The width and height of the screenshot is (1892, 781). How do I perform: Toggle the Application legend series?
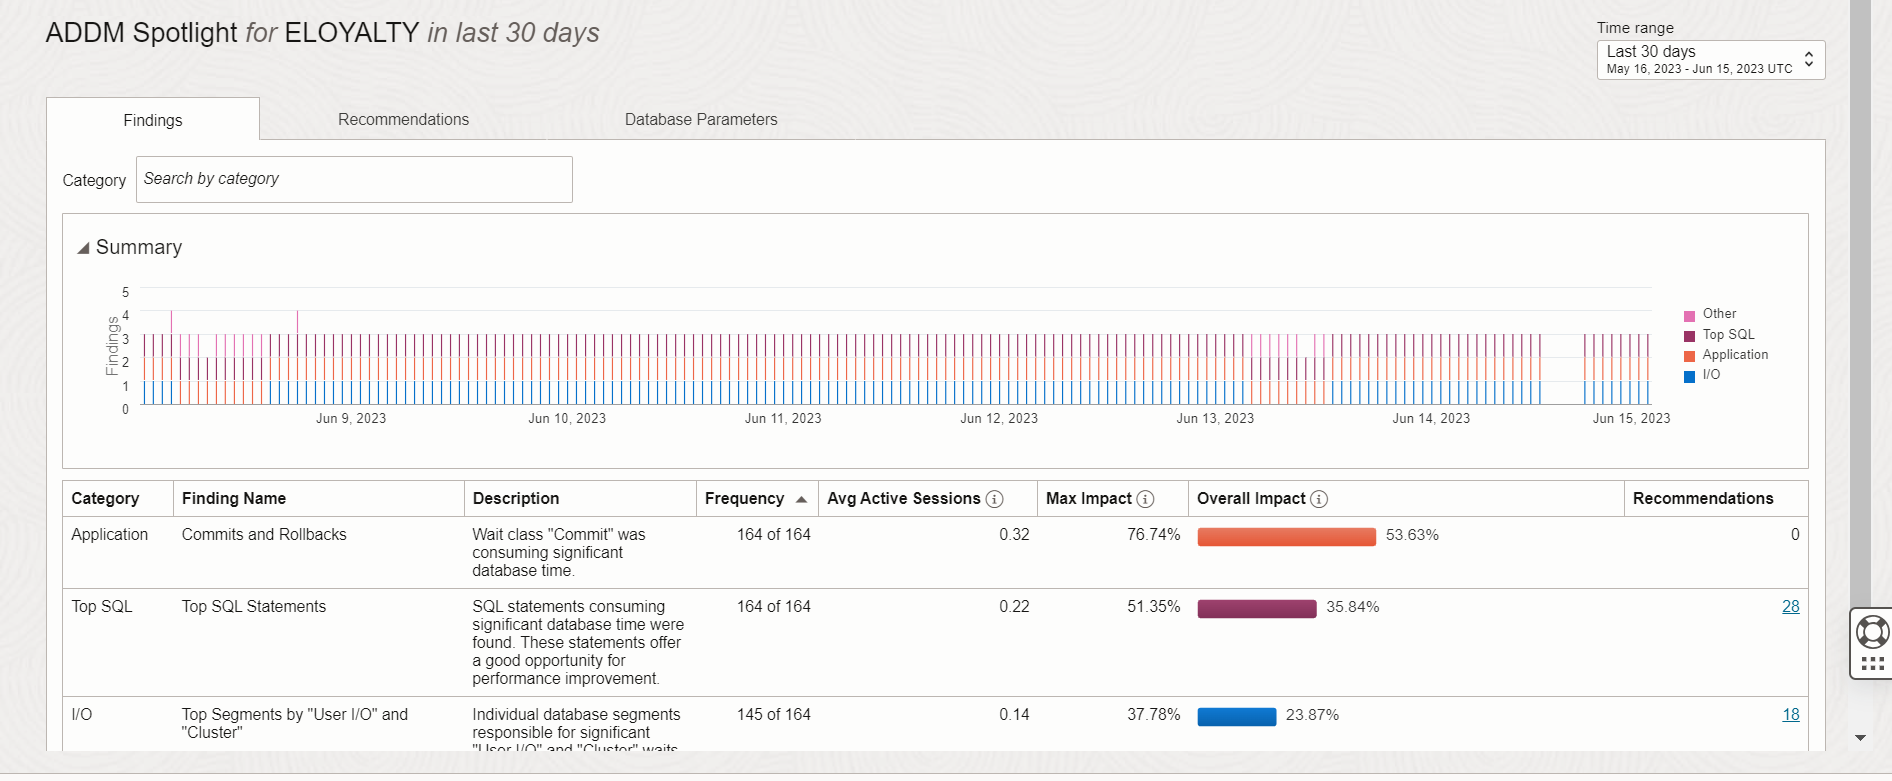(x=1734, y=355)
